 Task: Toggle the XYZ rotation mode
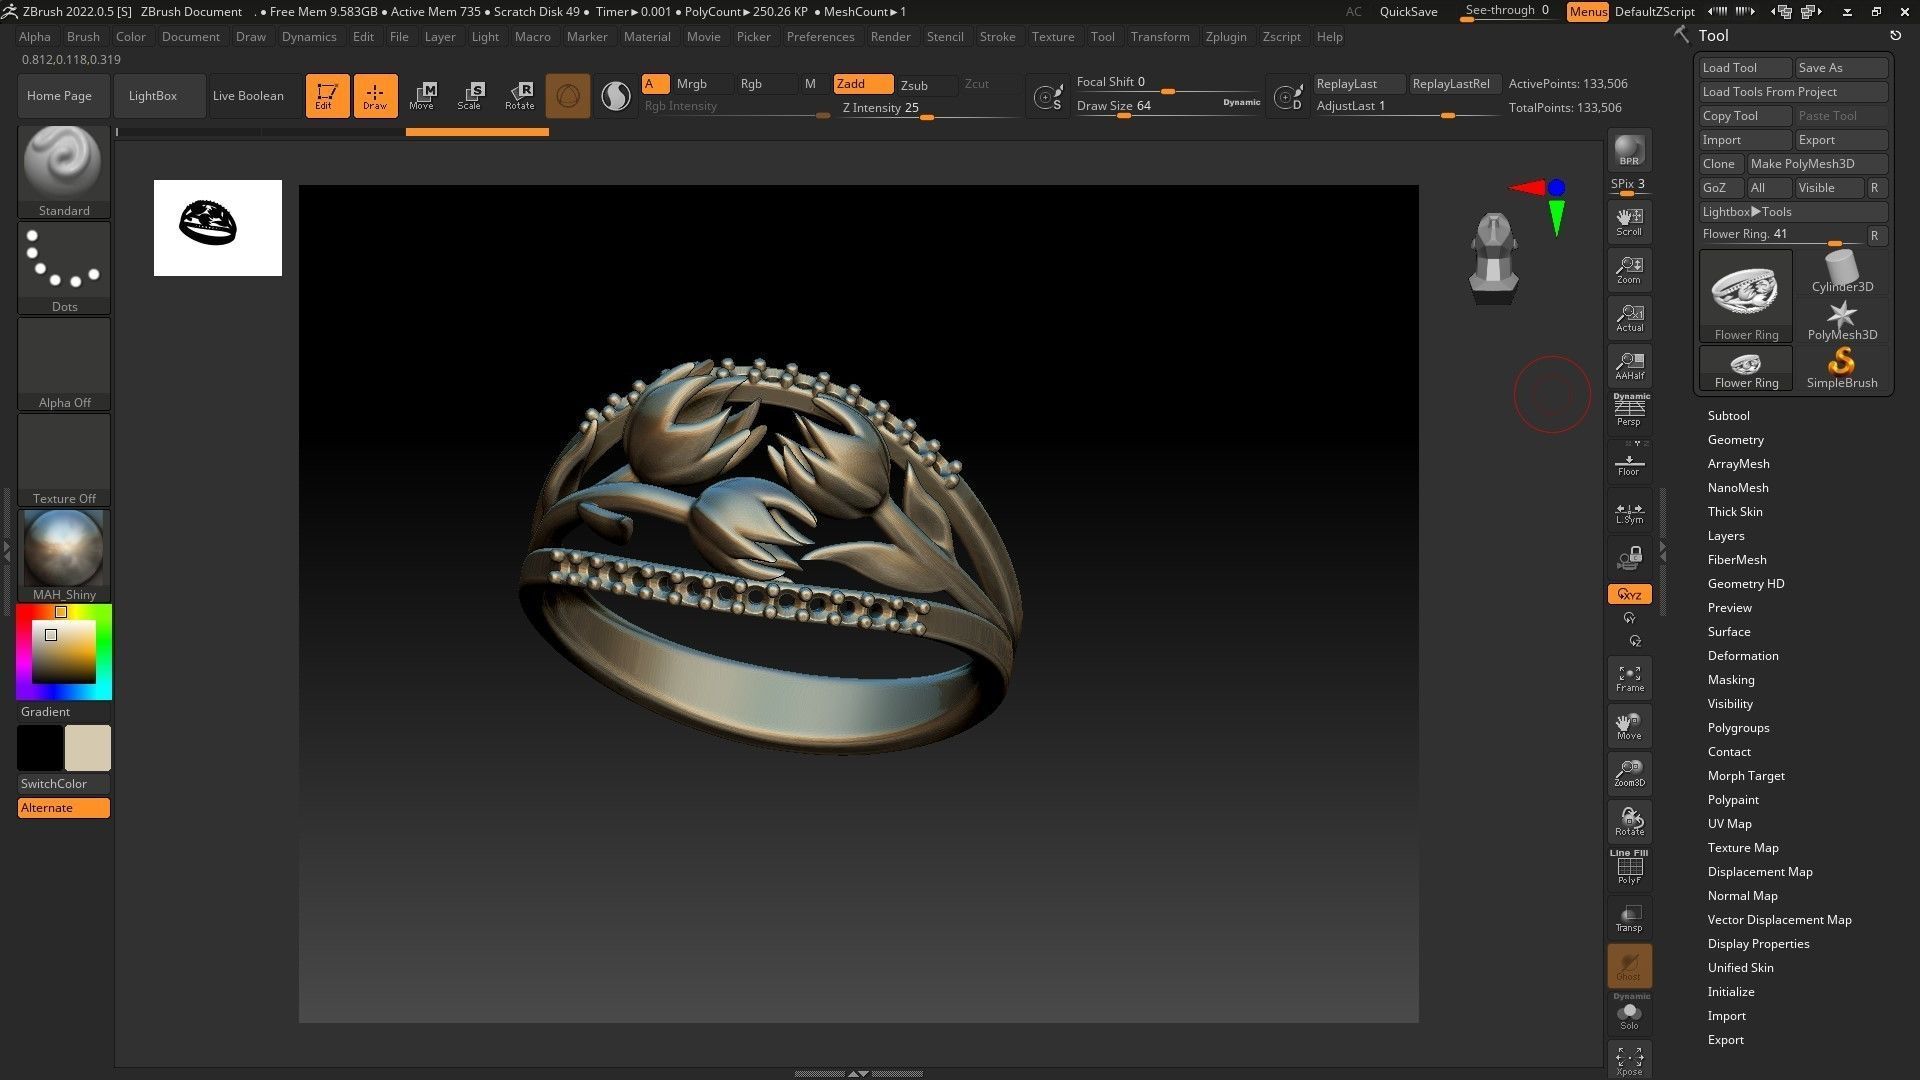[1629, 594]
